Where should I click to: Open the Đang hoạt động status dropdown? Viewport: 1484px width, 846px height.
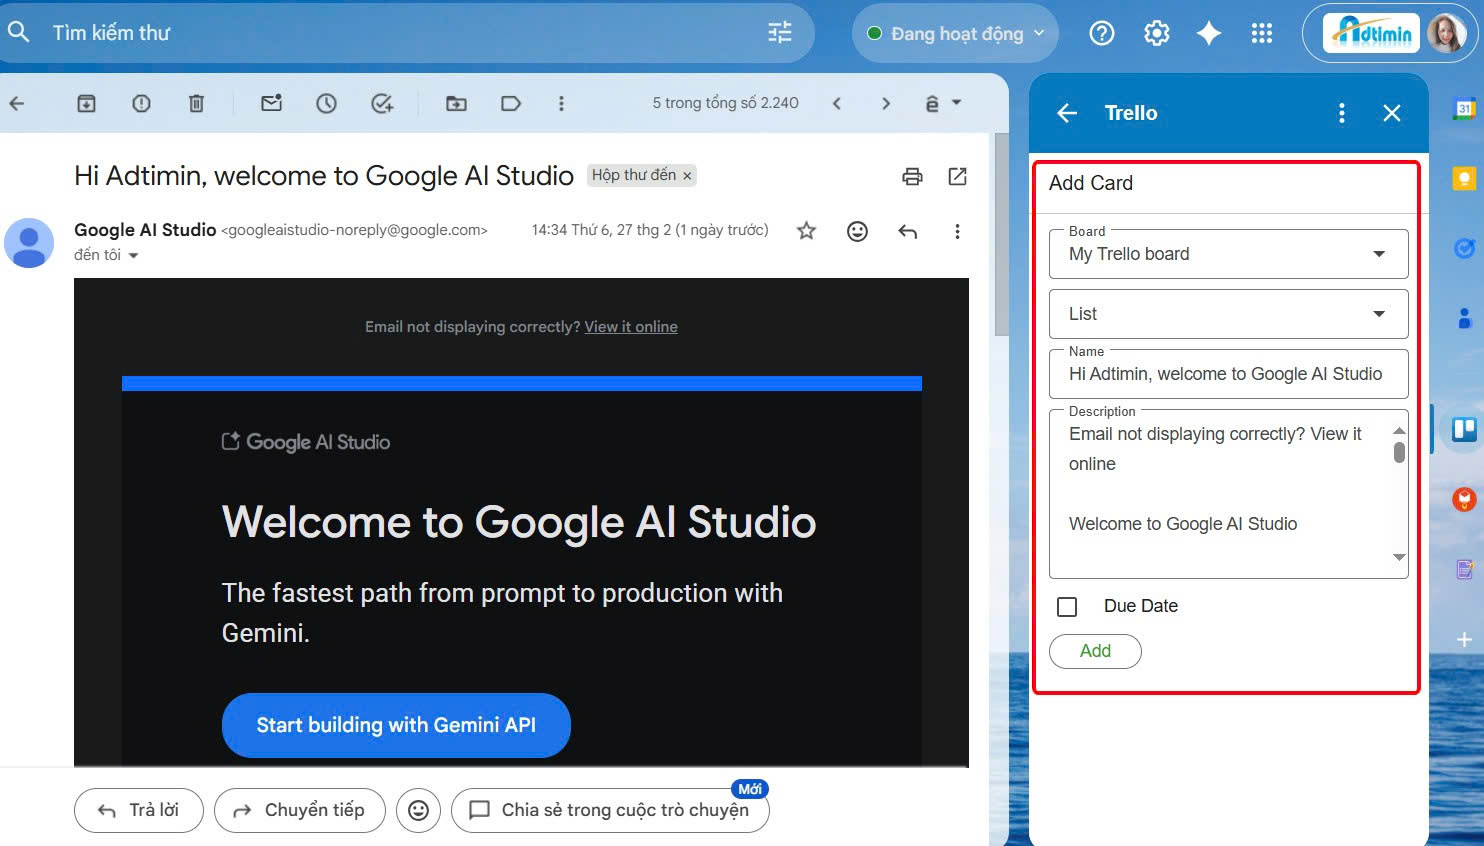955,34
